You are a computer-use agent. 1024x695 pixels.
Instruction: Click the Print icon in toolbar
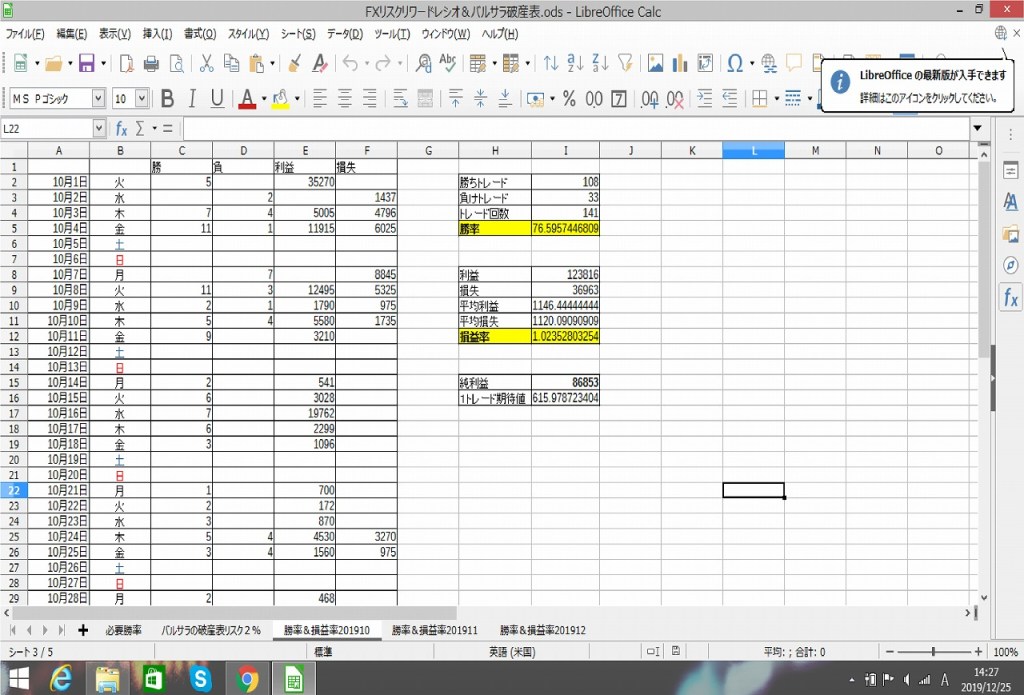pos(151,64)
